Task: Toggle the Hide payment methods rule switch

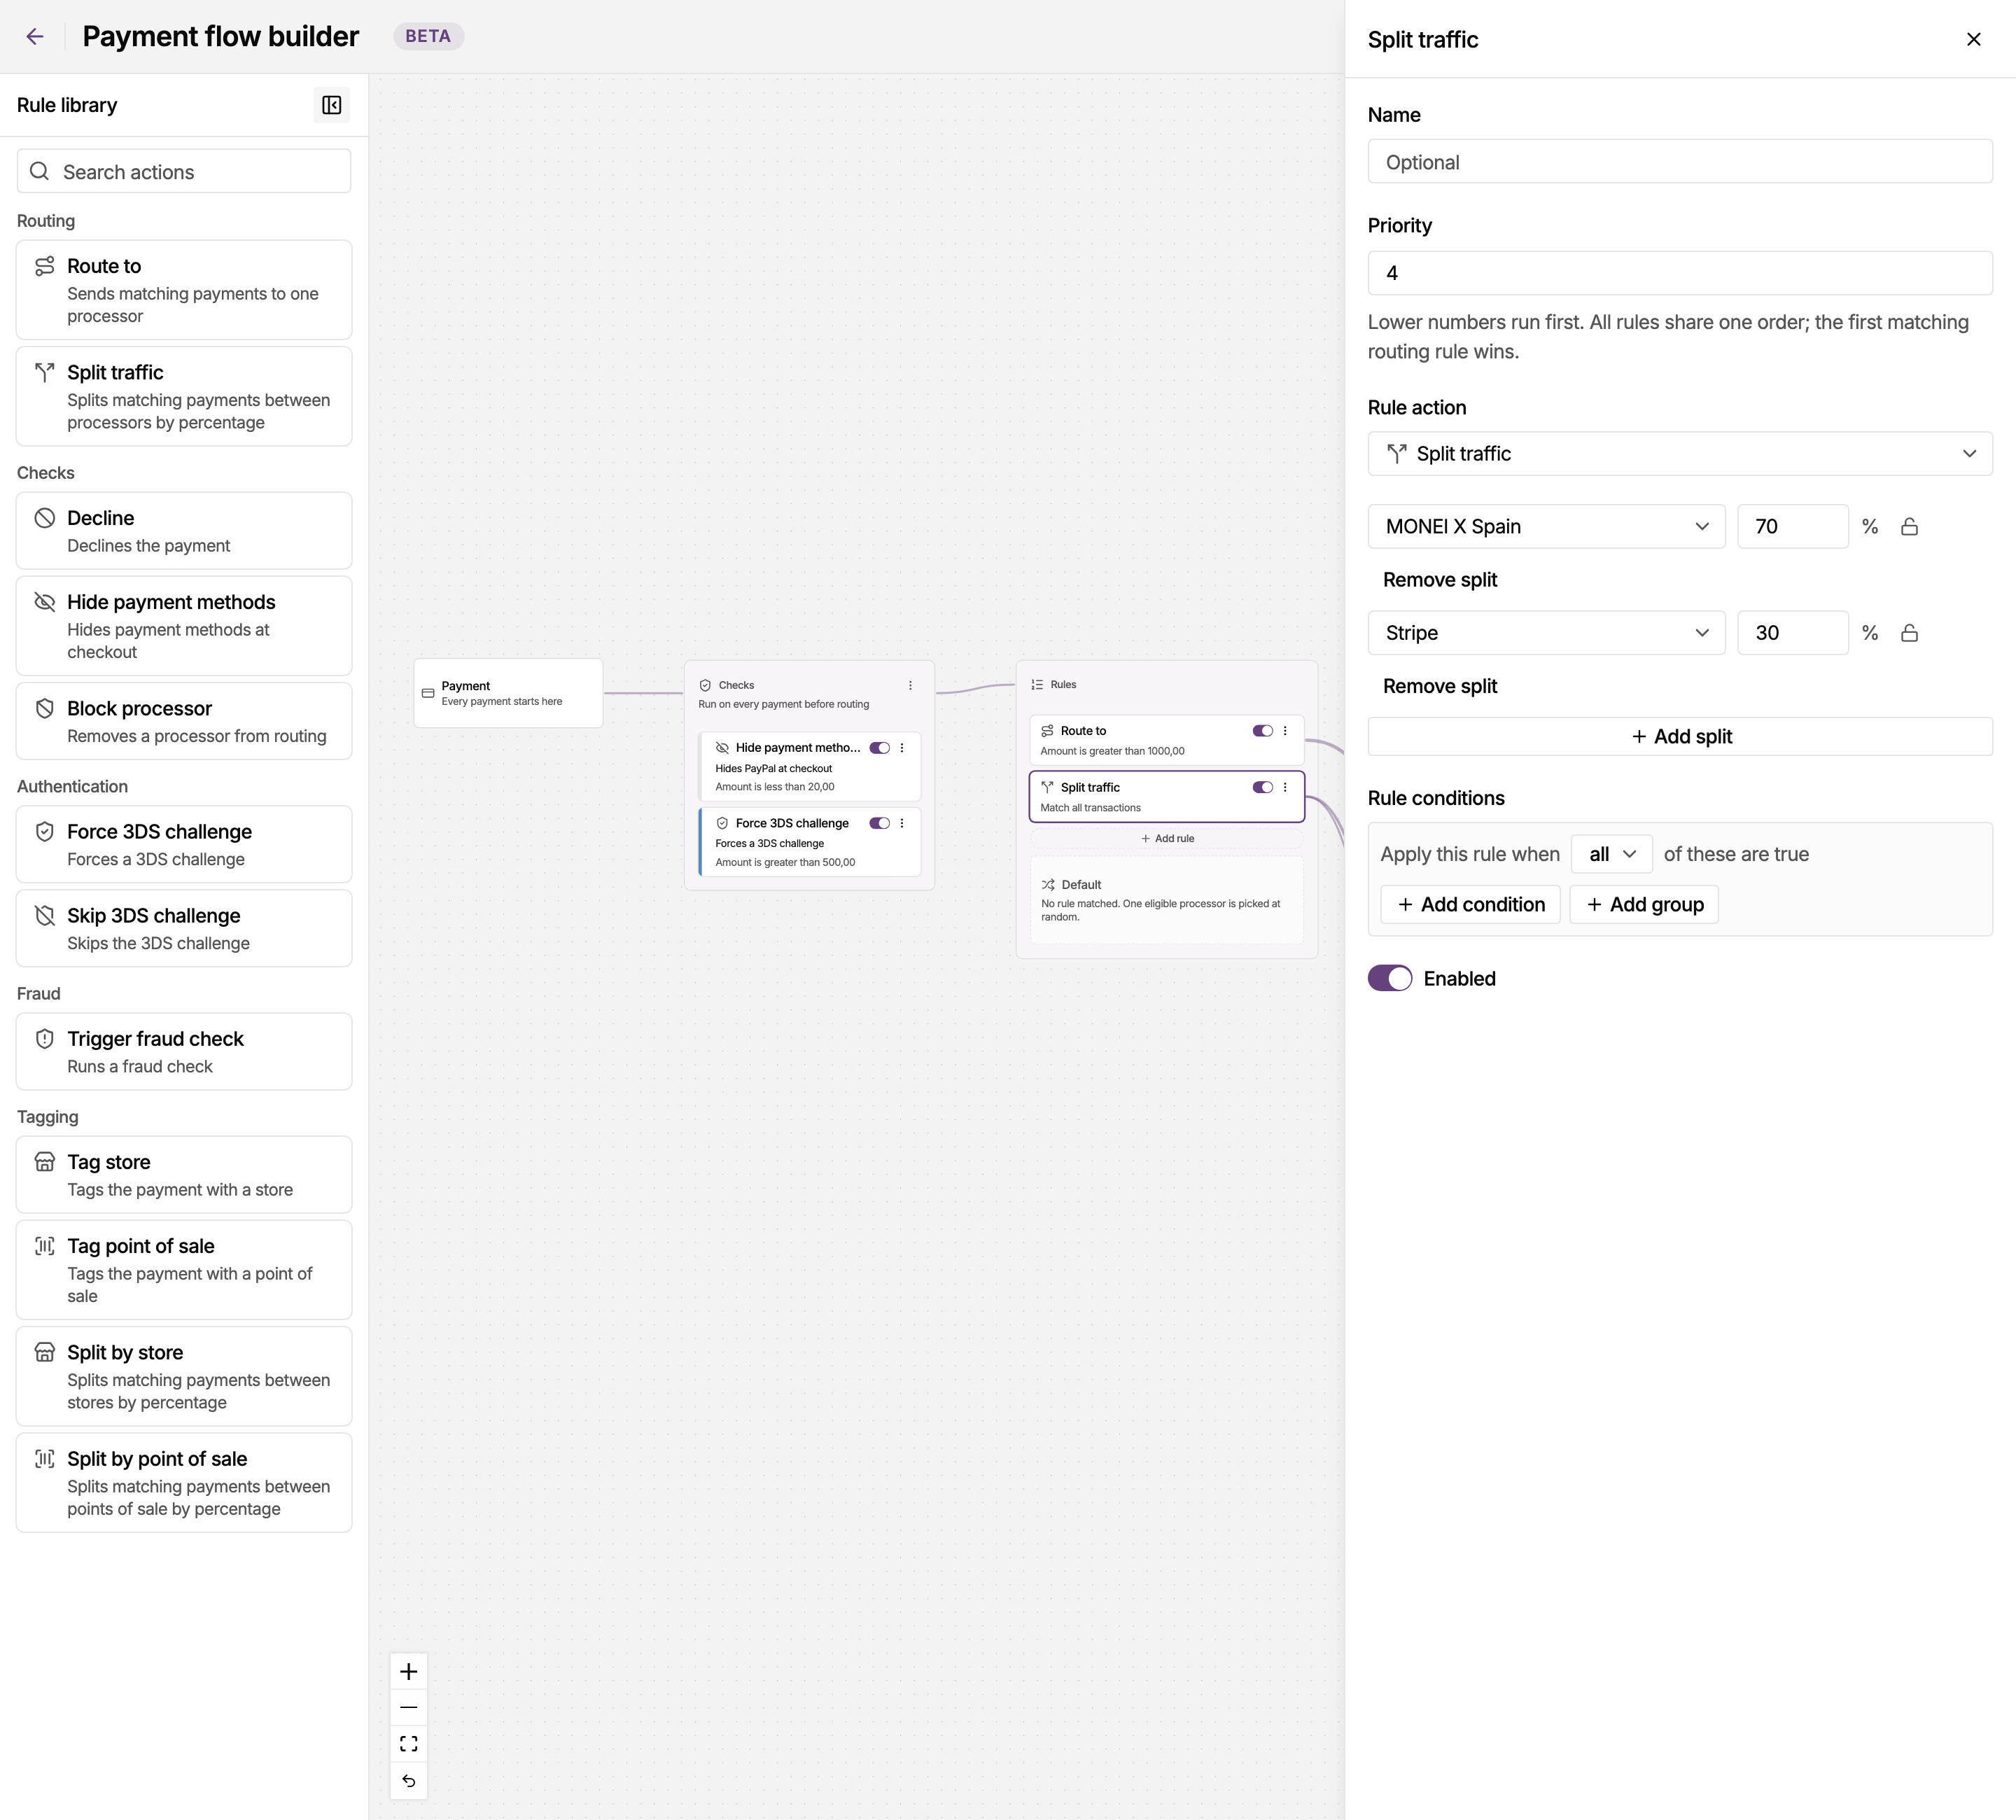Action: click(879, 748)
